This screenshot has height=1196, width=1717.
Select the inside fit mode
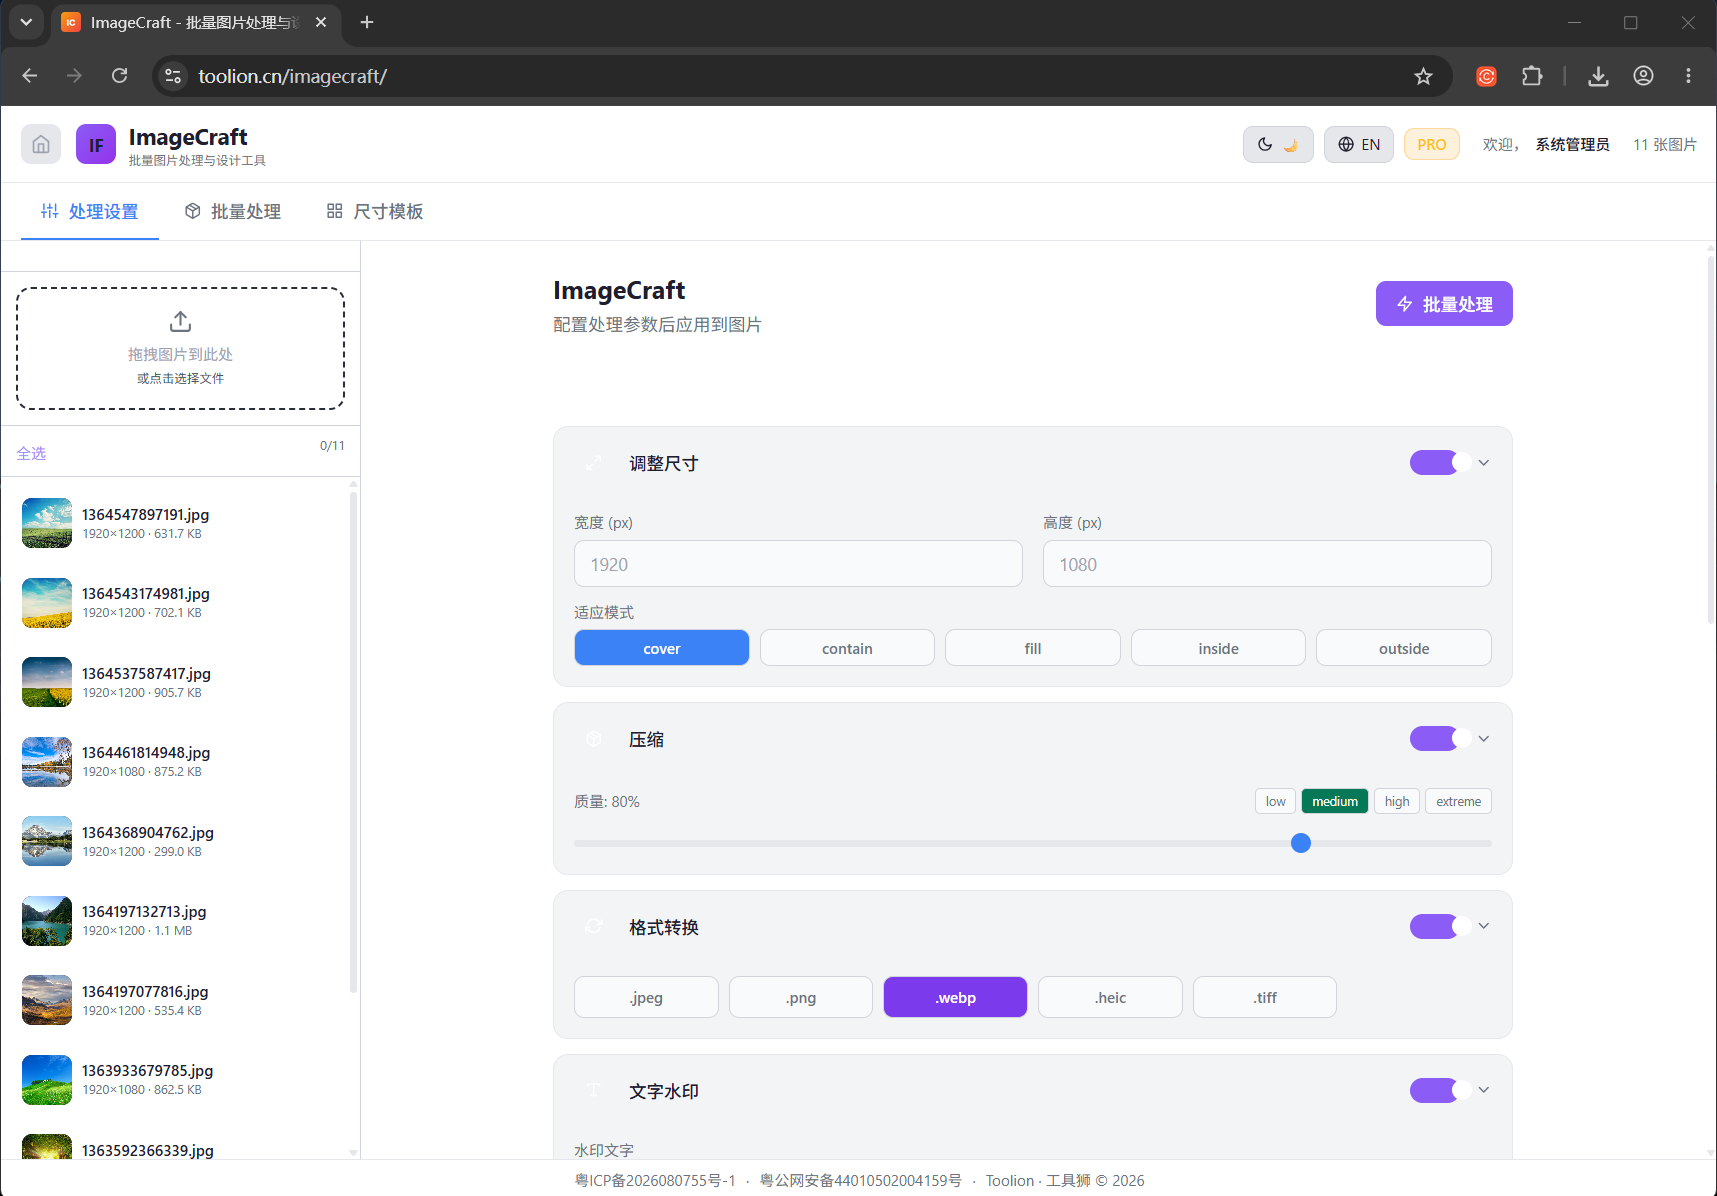[x=1218, y=648]
